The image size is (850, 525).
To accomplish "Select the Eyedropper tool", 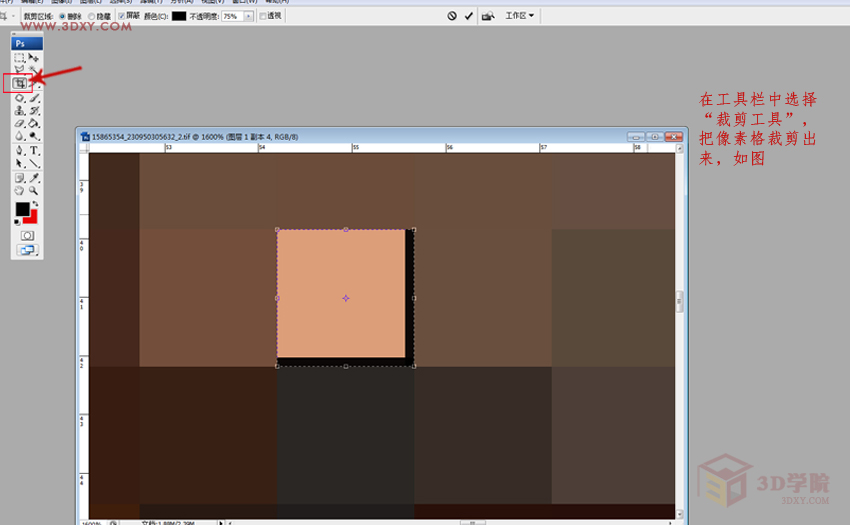I will click(34, 178).
